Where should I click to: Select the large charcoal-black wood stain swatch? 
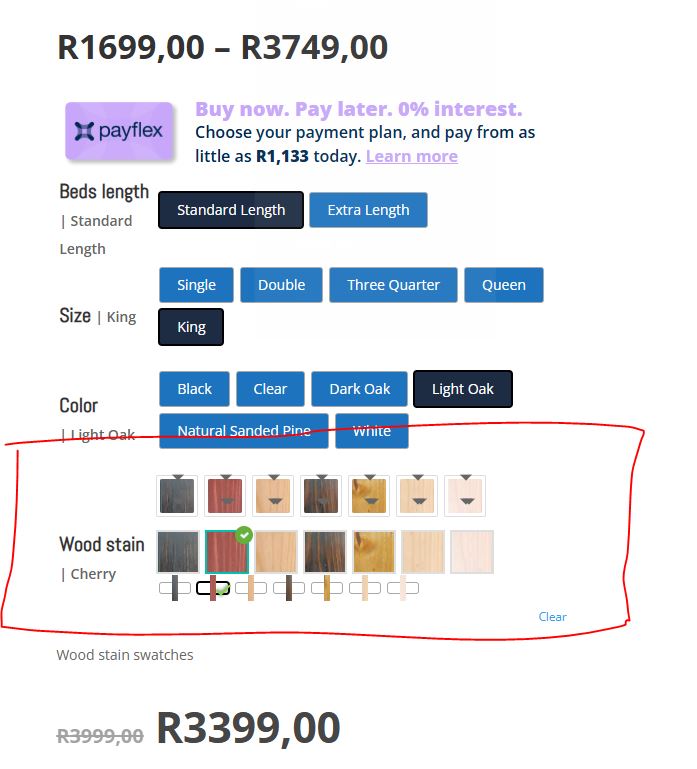[x=177, y=552]
